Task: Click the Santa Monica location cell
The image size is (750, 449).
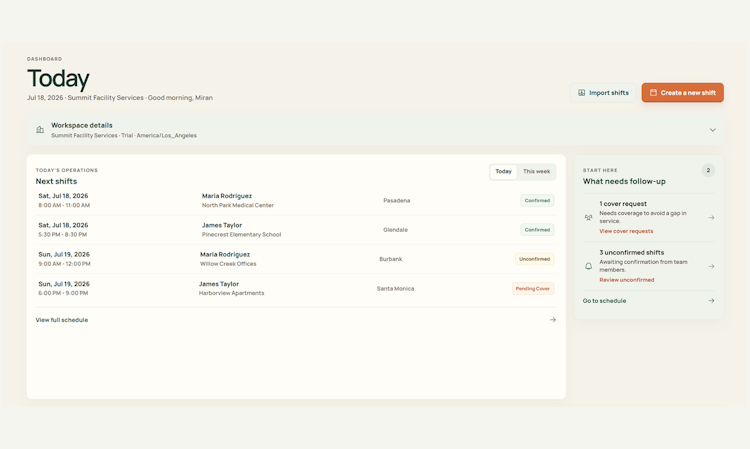Action: (395, 289)
